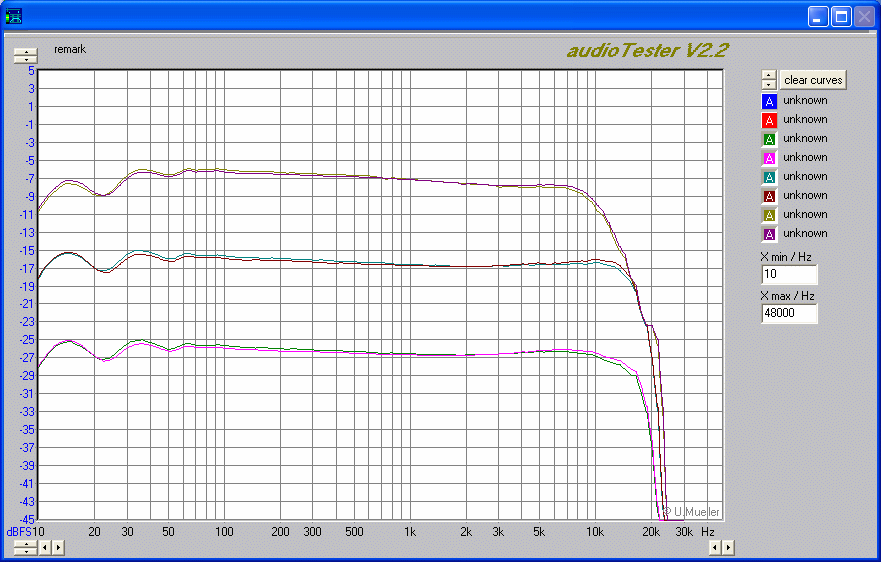Click the unknown label beside olive icon
This screenshot has height=562, width=881.
click(805, 215)
